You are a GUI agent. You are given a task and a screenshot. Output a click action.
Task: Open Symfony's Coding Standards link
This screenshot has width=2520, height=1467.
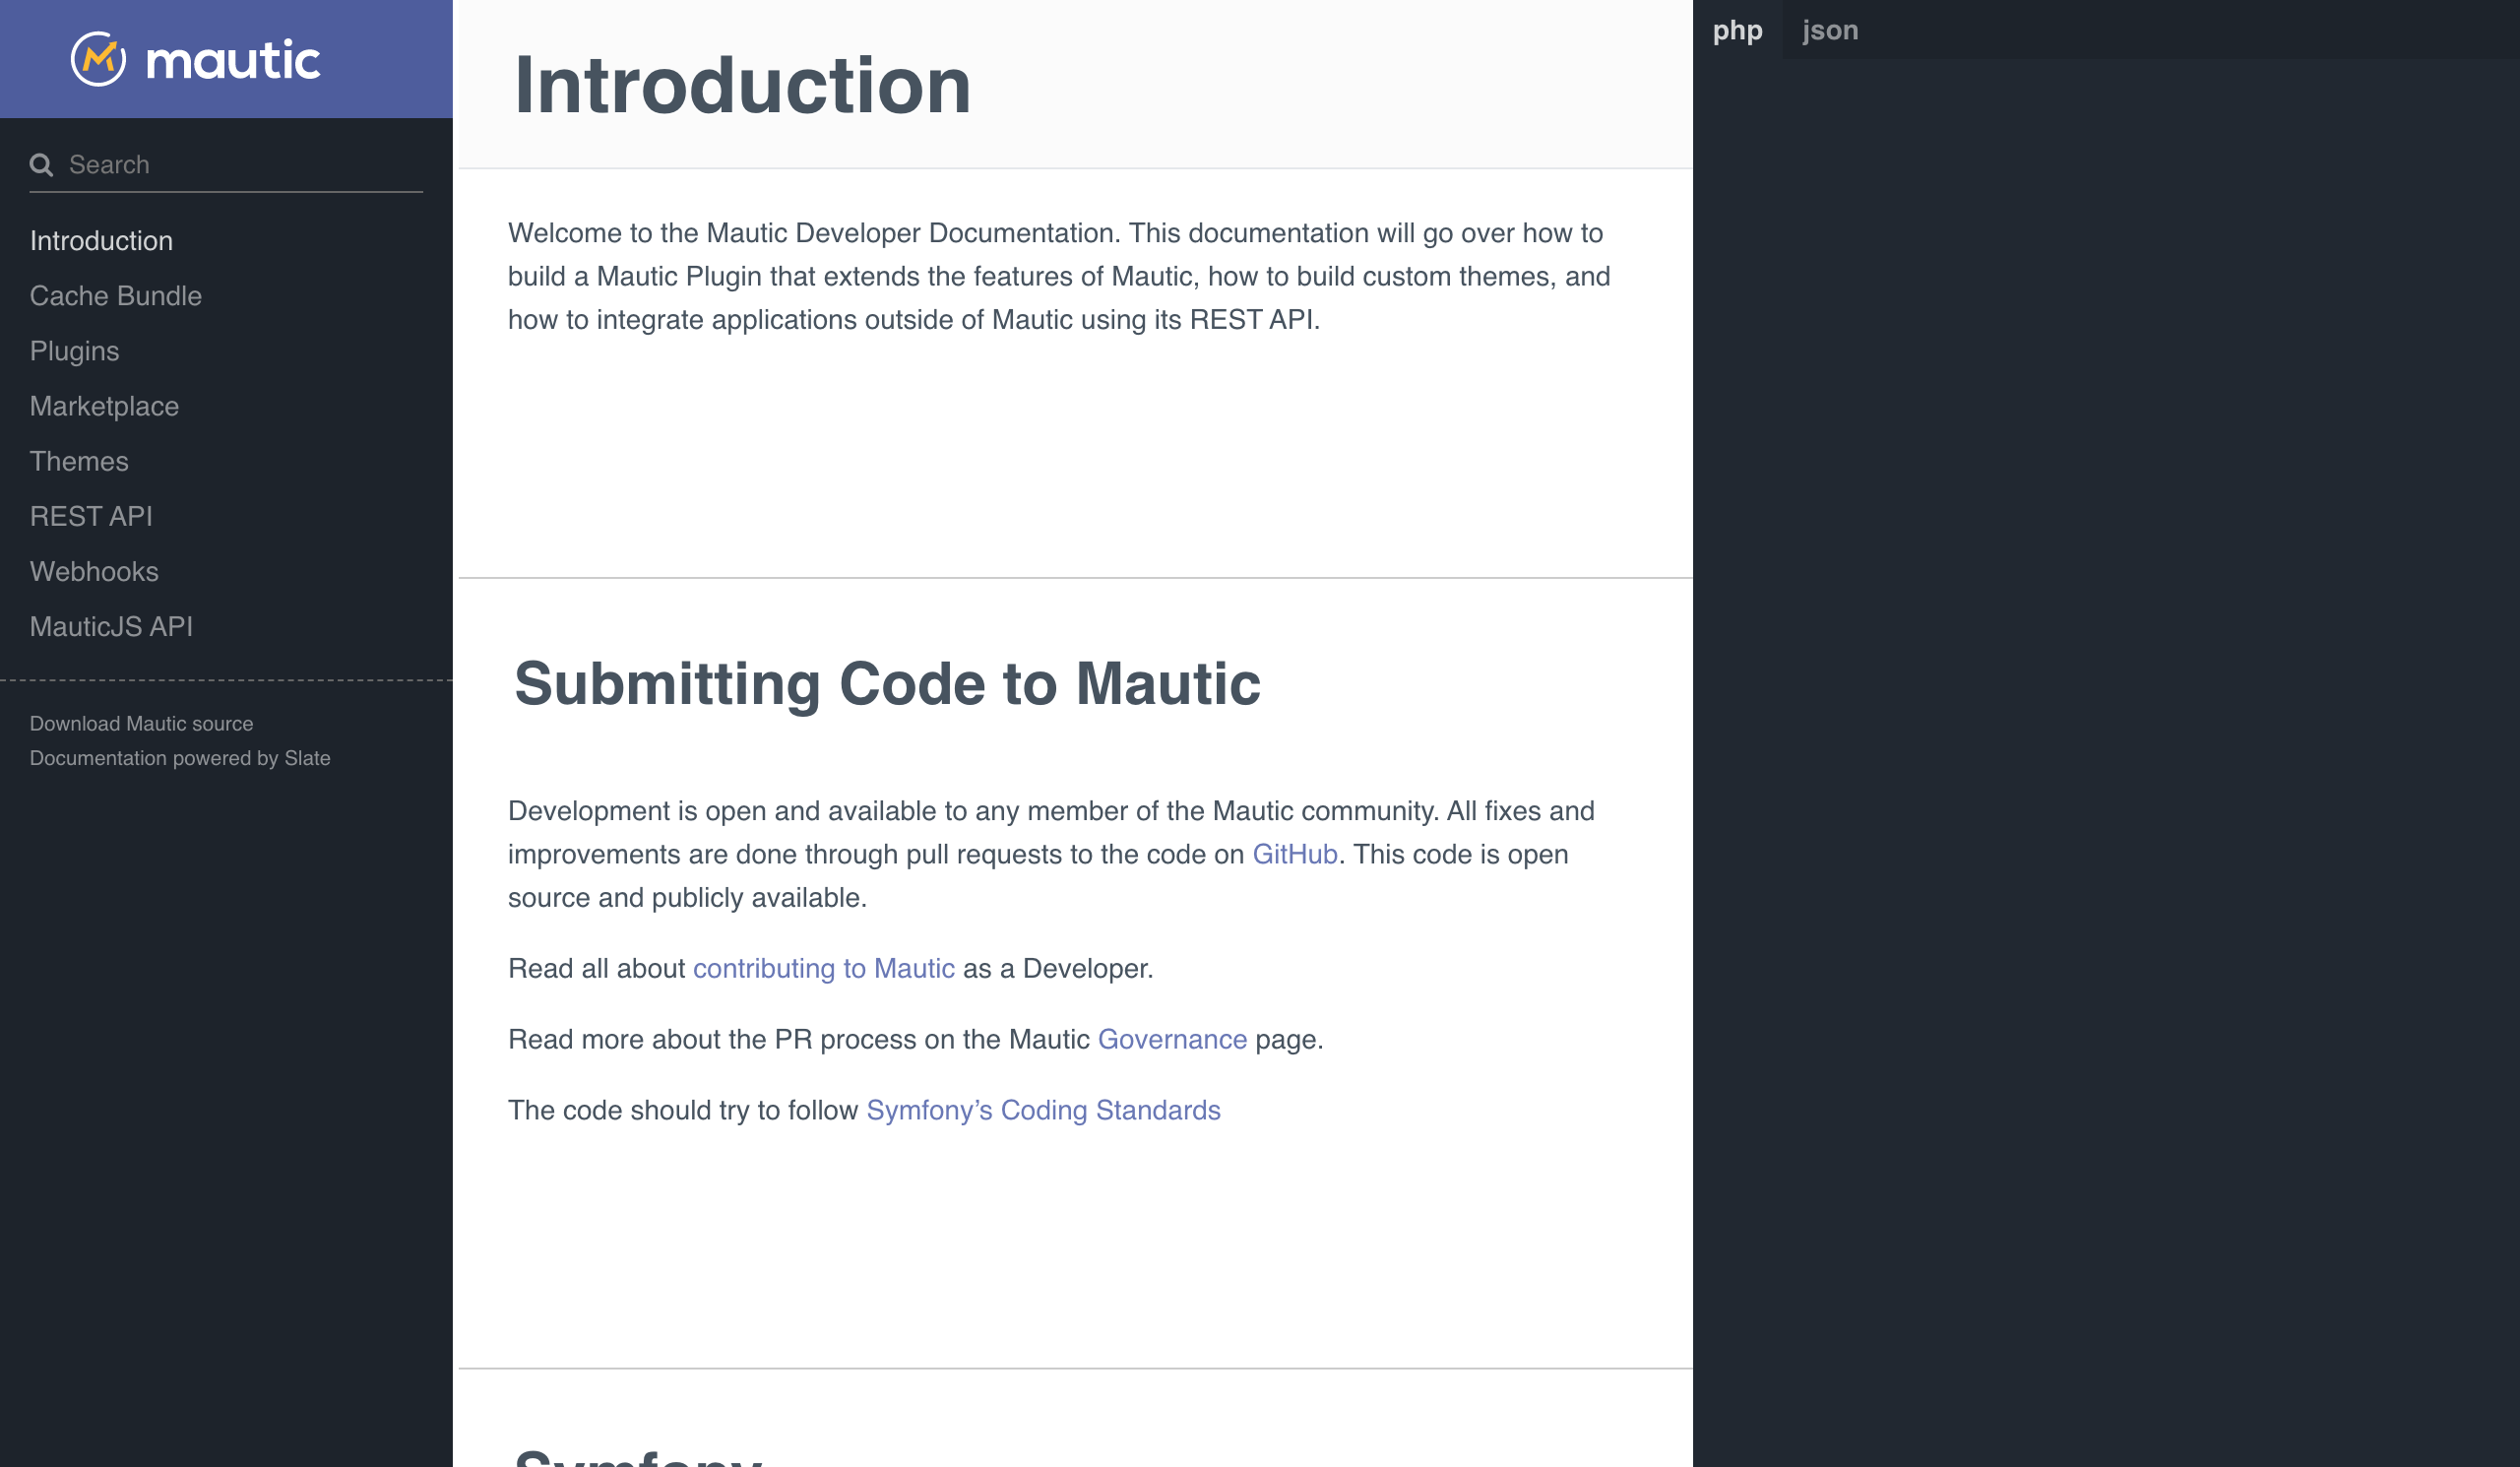click(x=1043, y=1110)
